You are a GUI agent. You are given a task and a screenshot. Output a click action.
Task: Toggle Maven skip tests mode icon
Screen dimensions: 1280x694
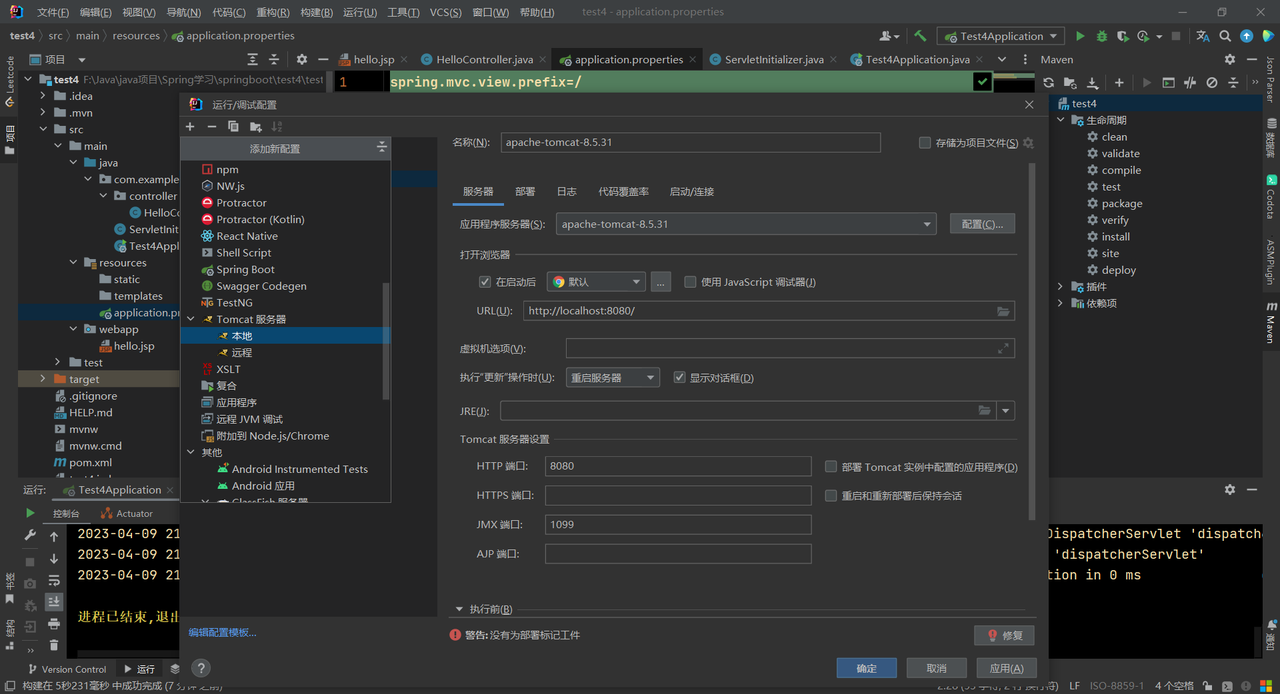1212,83
